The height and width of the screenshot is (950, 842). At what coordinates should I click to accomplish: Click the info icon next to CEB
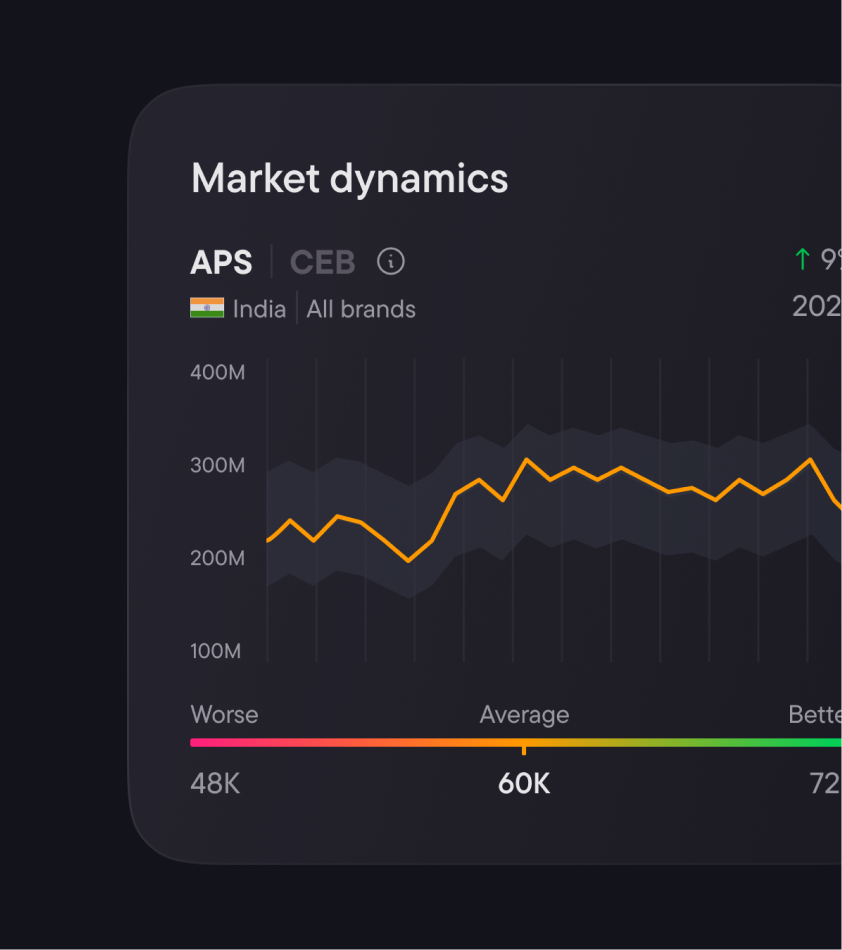pyautogui.click(x=390, y=262)
